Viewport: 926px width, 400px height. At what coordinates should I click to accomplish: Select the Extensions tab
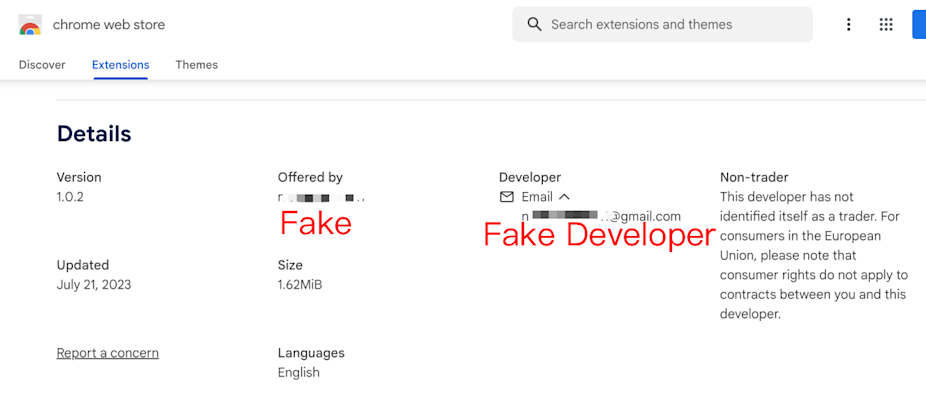coord(120,65)
